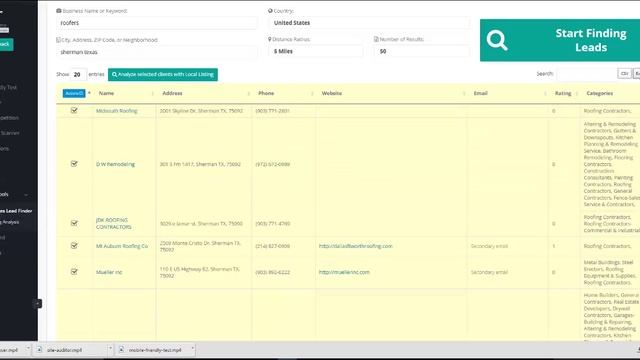Click the Start Finding Leads button
640x360 pixels.
click(x=560, y=40)
